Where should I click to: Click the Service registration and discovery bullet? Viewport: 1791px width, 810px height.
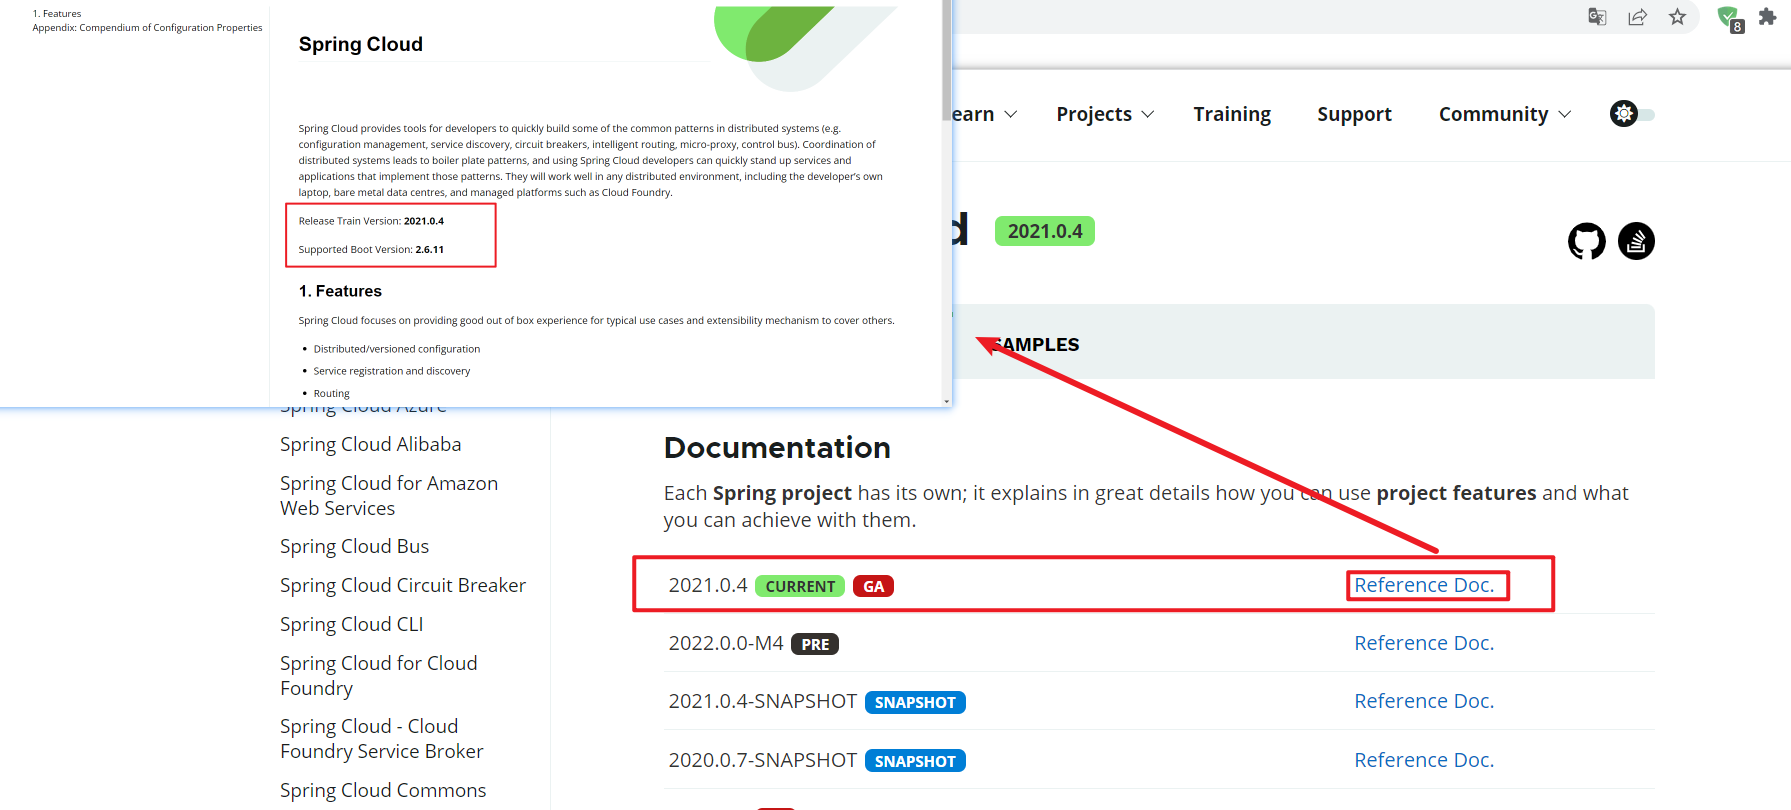(x=392, y=371)
